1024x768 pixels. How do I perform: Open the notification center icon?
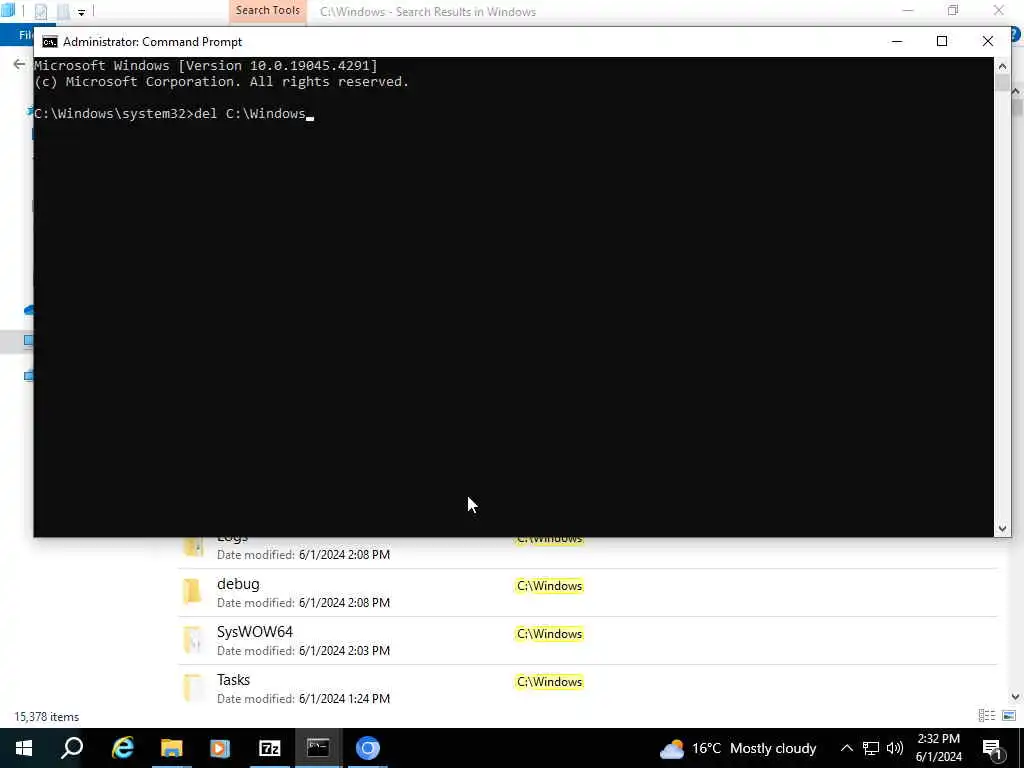[x=992, y=749]
